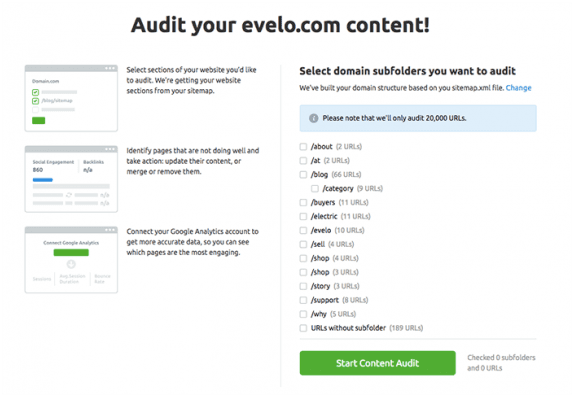Screen dimensions: 574x397
Task: Check the /electric subfolder checkbox
Action: coord(303,216)
